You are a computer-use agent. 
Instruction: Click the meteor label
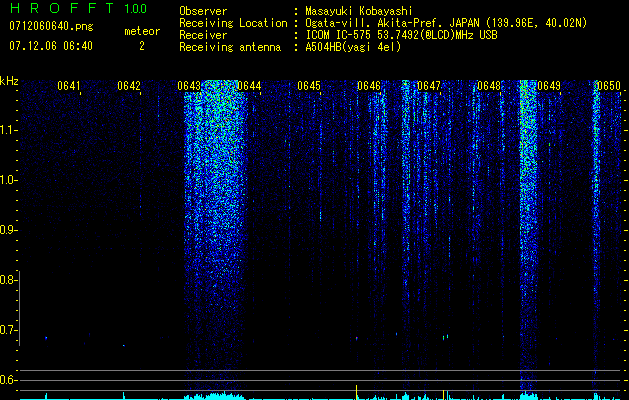tap(142, 31)
